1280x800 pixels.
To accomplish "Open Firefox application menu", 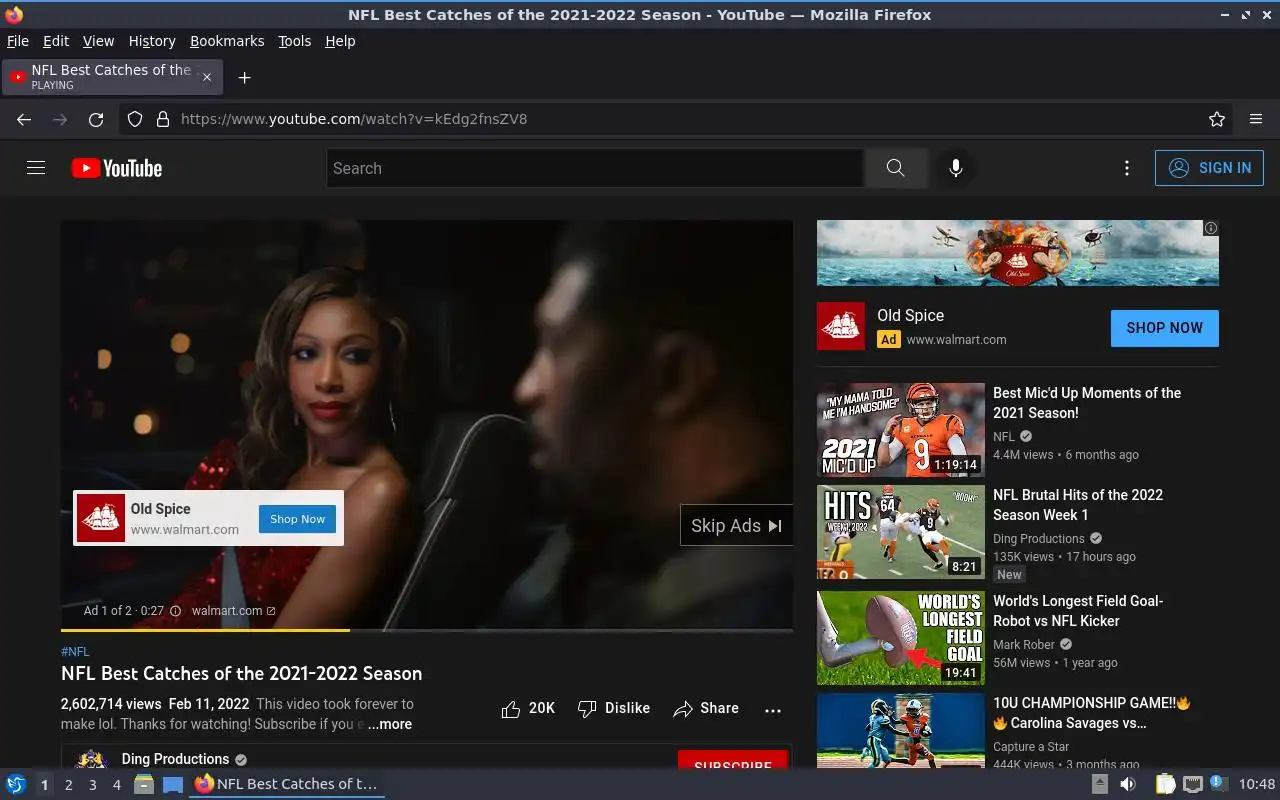I will point(1256,119).
